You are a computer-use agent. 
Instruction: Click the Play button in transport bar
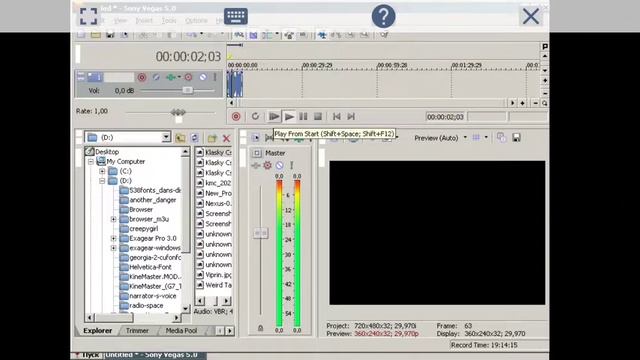tap(289, 117)
